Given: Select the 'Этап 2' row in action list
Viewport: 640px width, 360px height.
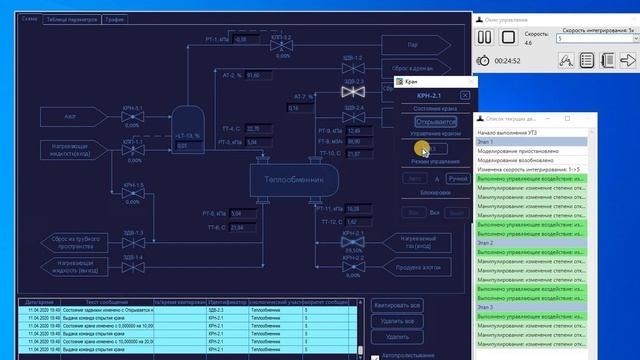Looking at the screenshot, I should (x=531, y=243).
